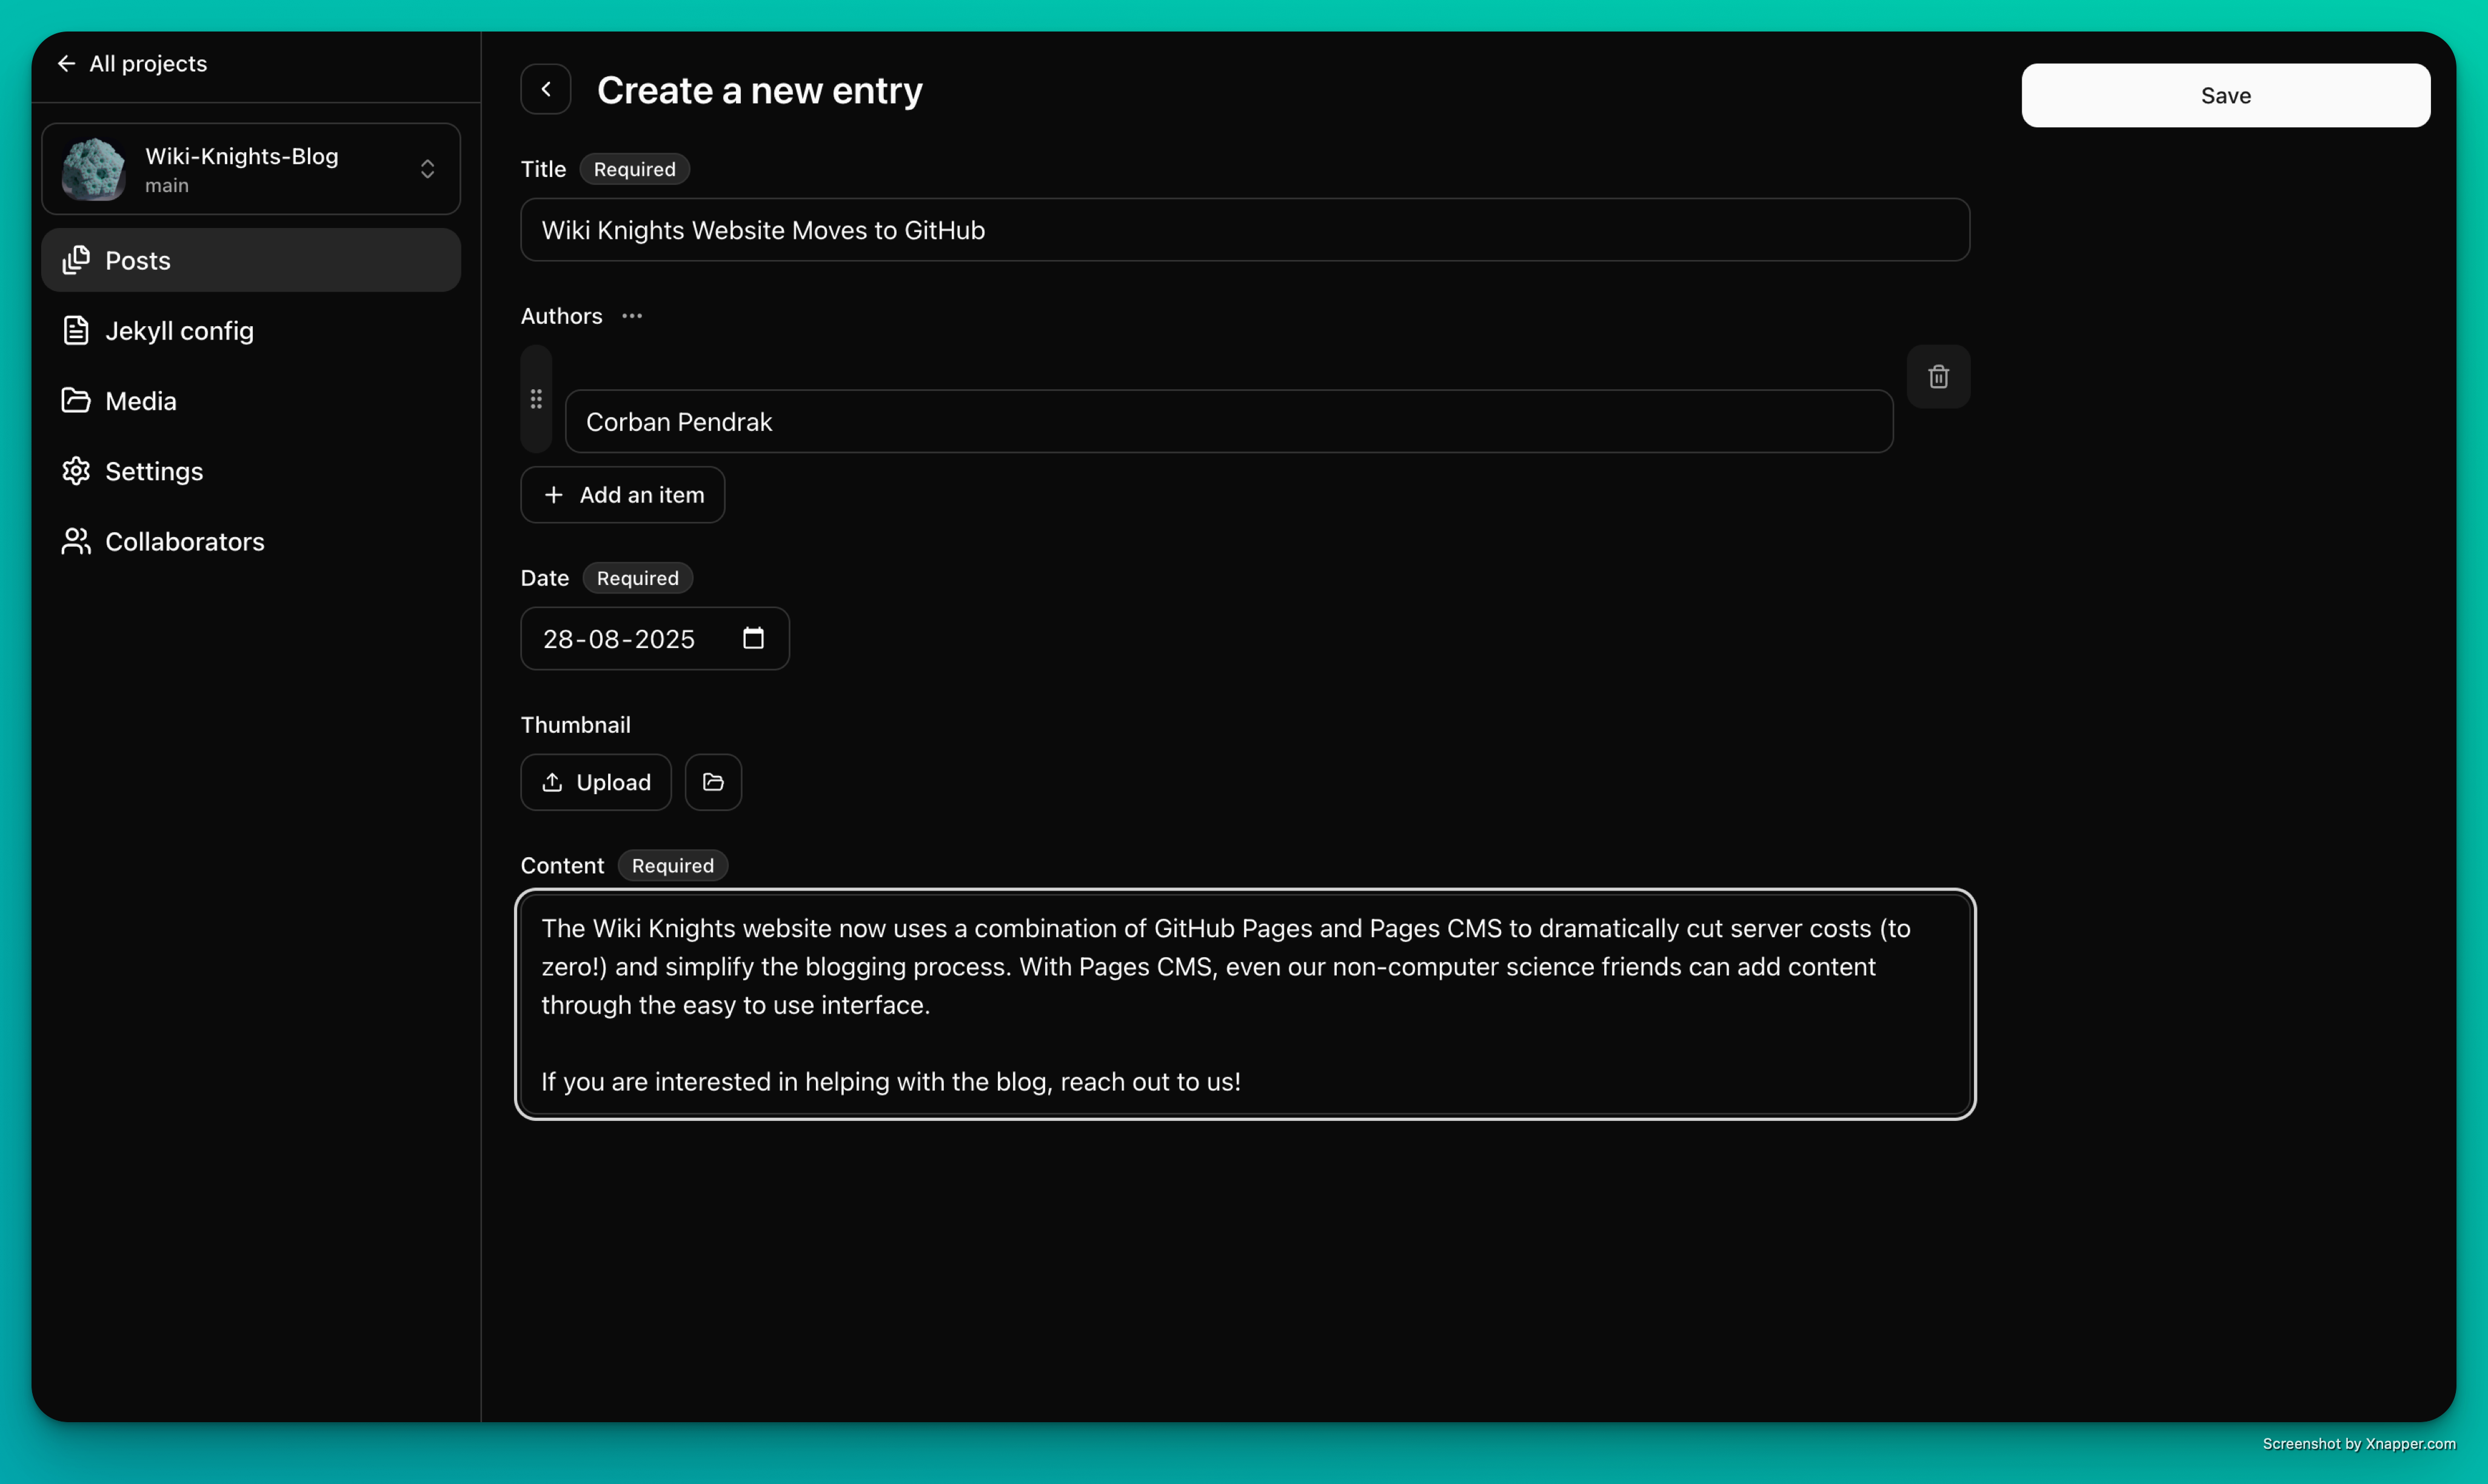
Task: Go to the Media section
Action: 140,401
